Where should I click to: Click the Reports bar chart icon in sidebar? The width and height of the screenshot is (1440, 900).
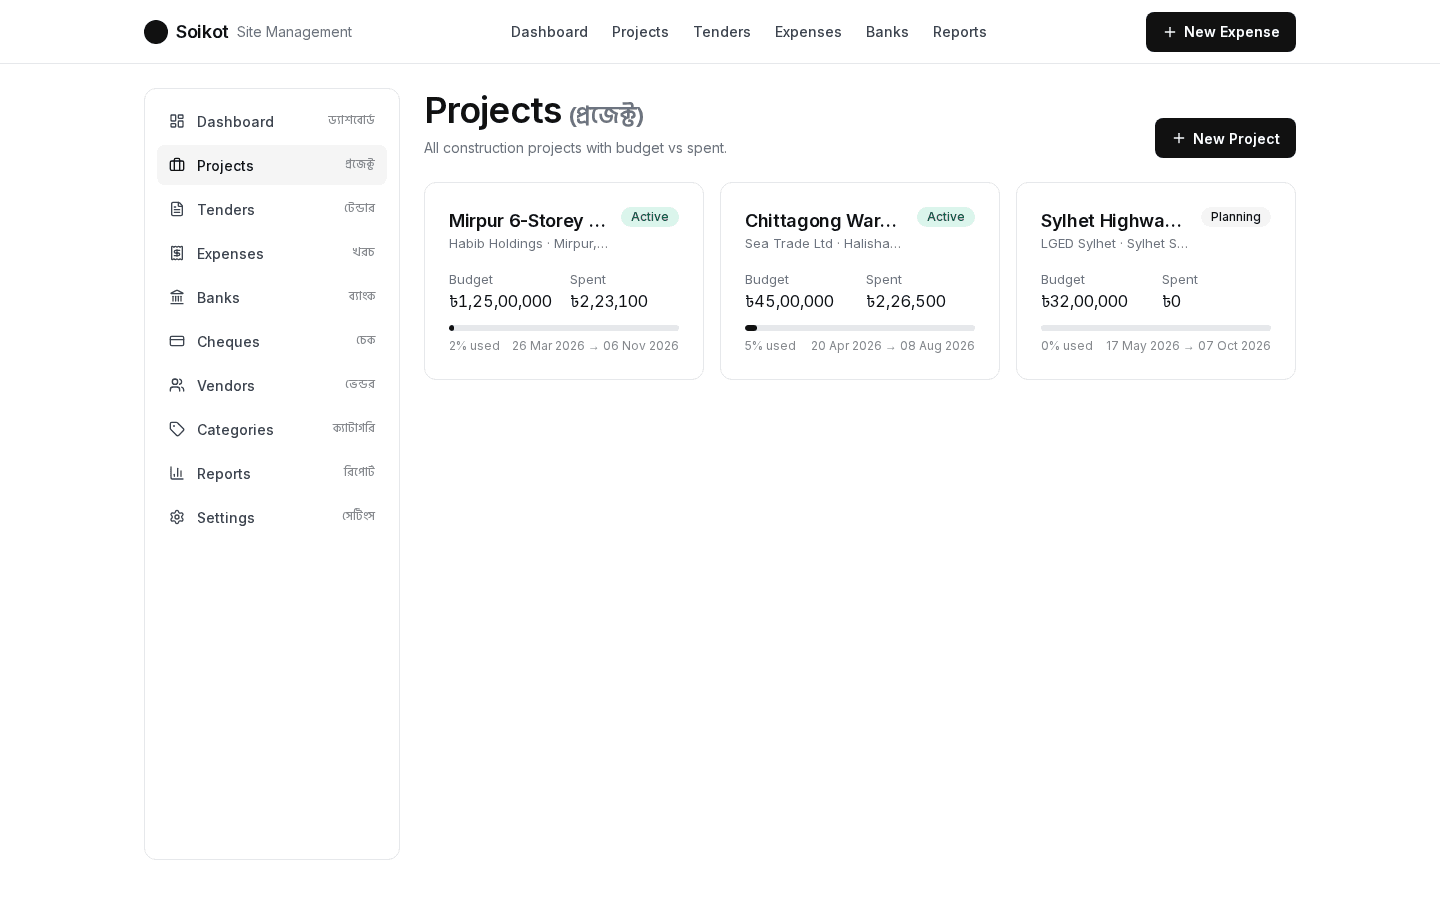[x=177, y=473]
